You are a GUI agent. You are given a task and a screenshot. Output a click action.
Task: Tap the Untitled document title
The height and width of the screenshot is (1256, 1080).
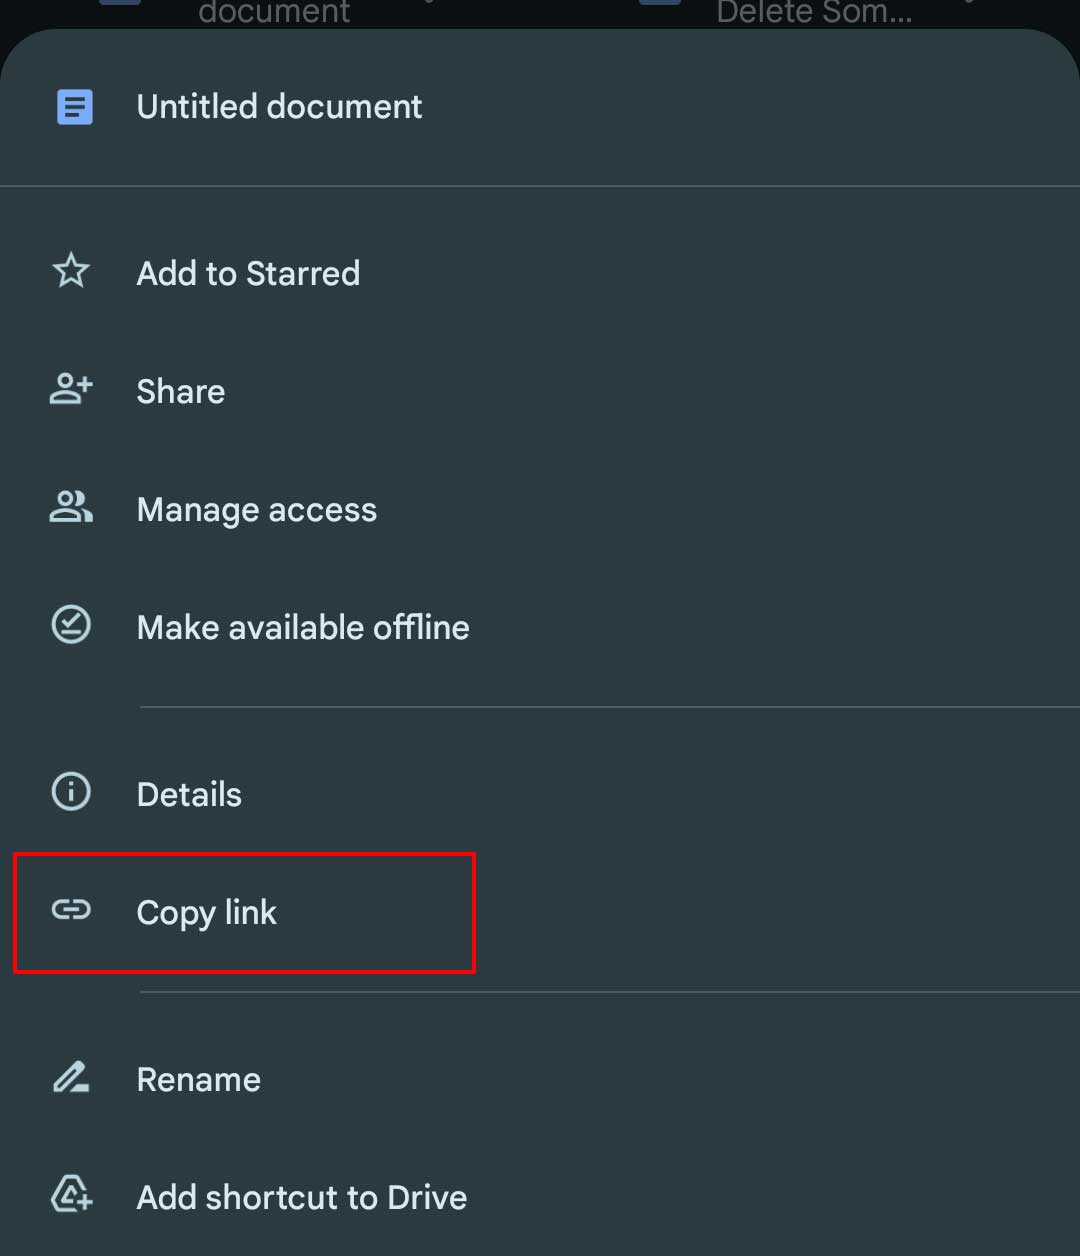[x=279, y=106]
